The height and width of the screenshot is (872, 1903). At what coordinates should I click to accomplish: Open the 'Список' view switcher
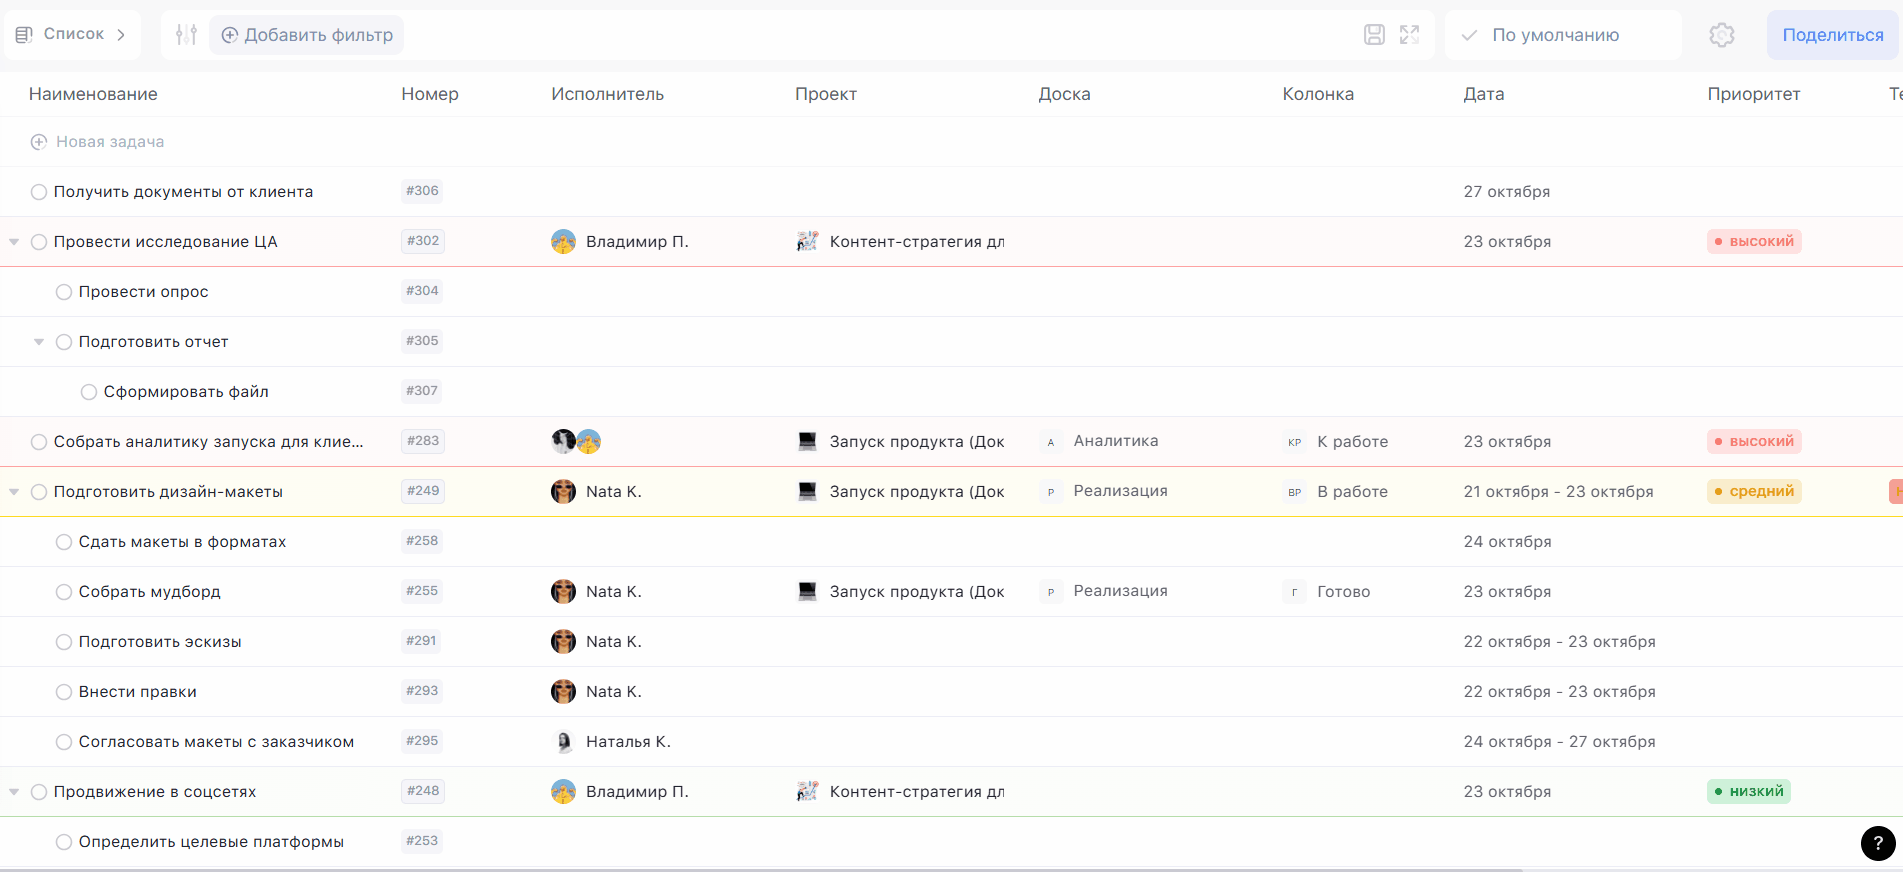click(71, 35)
